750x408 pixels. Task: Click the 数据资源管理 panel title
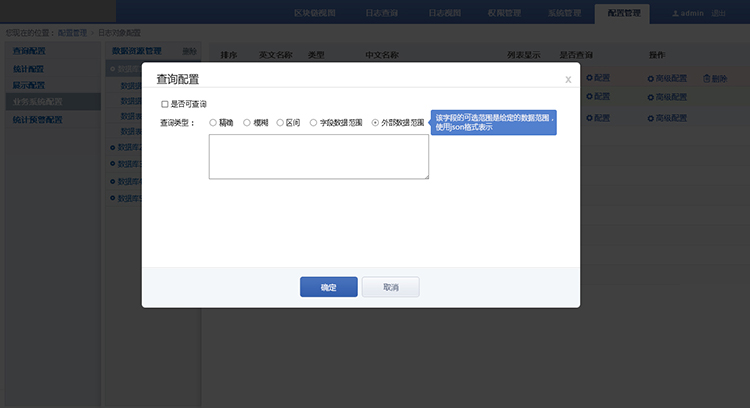tap(136, 51)
